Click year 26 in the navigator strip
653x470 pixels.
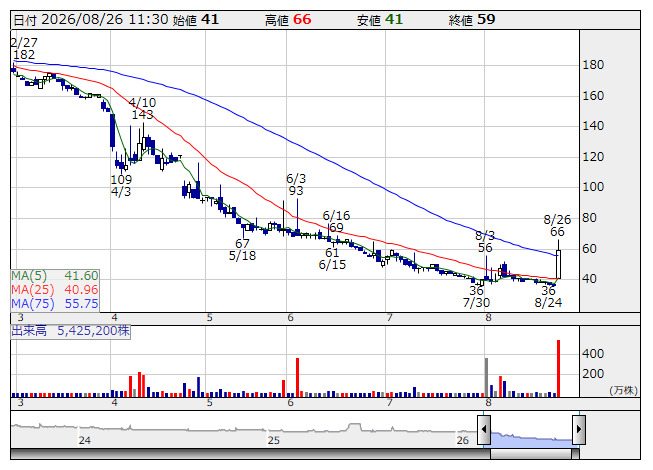click(x=462, y=440)
